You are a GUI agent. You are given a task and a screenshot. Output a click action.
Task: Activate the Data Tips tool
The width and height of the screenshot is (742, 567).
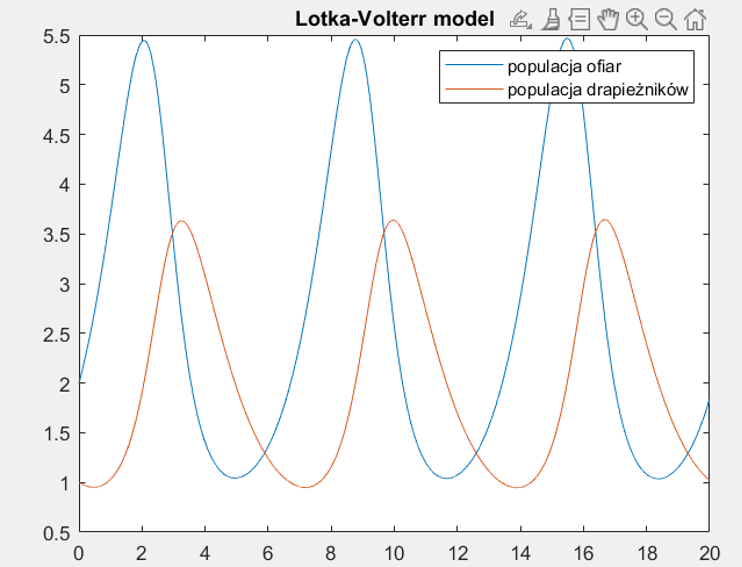[579, 18]
